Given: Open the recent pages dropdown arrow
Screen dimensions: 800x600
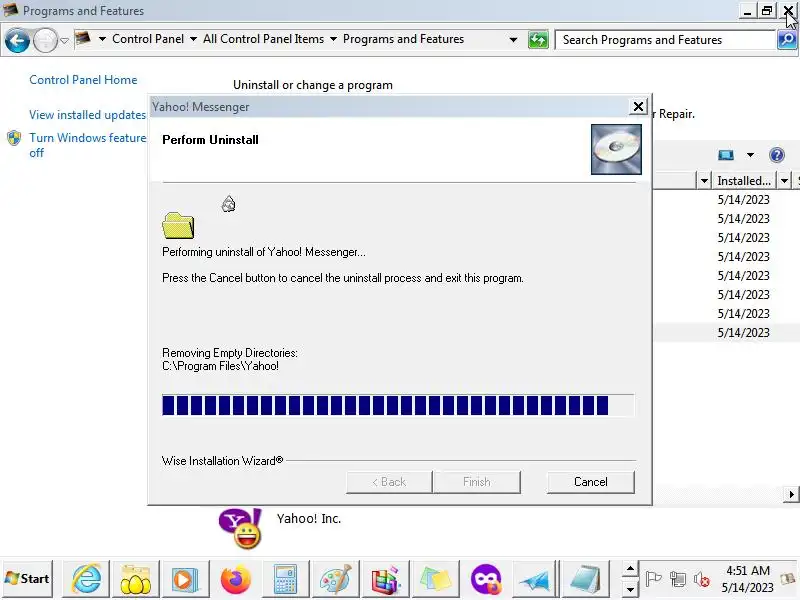Looking at the screenshot, I should pyautogui.click(x=64, y=40).
